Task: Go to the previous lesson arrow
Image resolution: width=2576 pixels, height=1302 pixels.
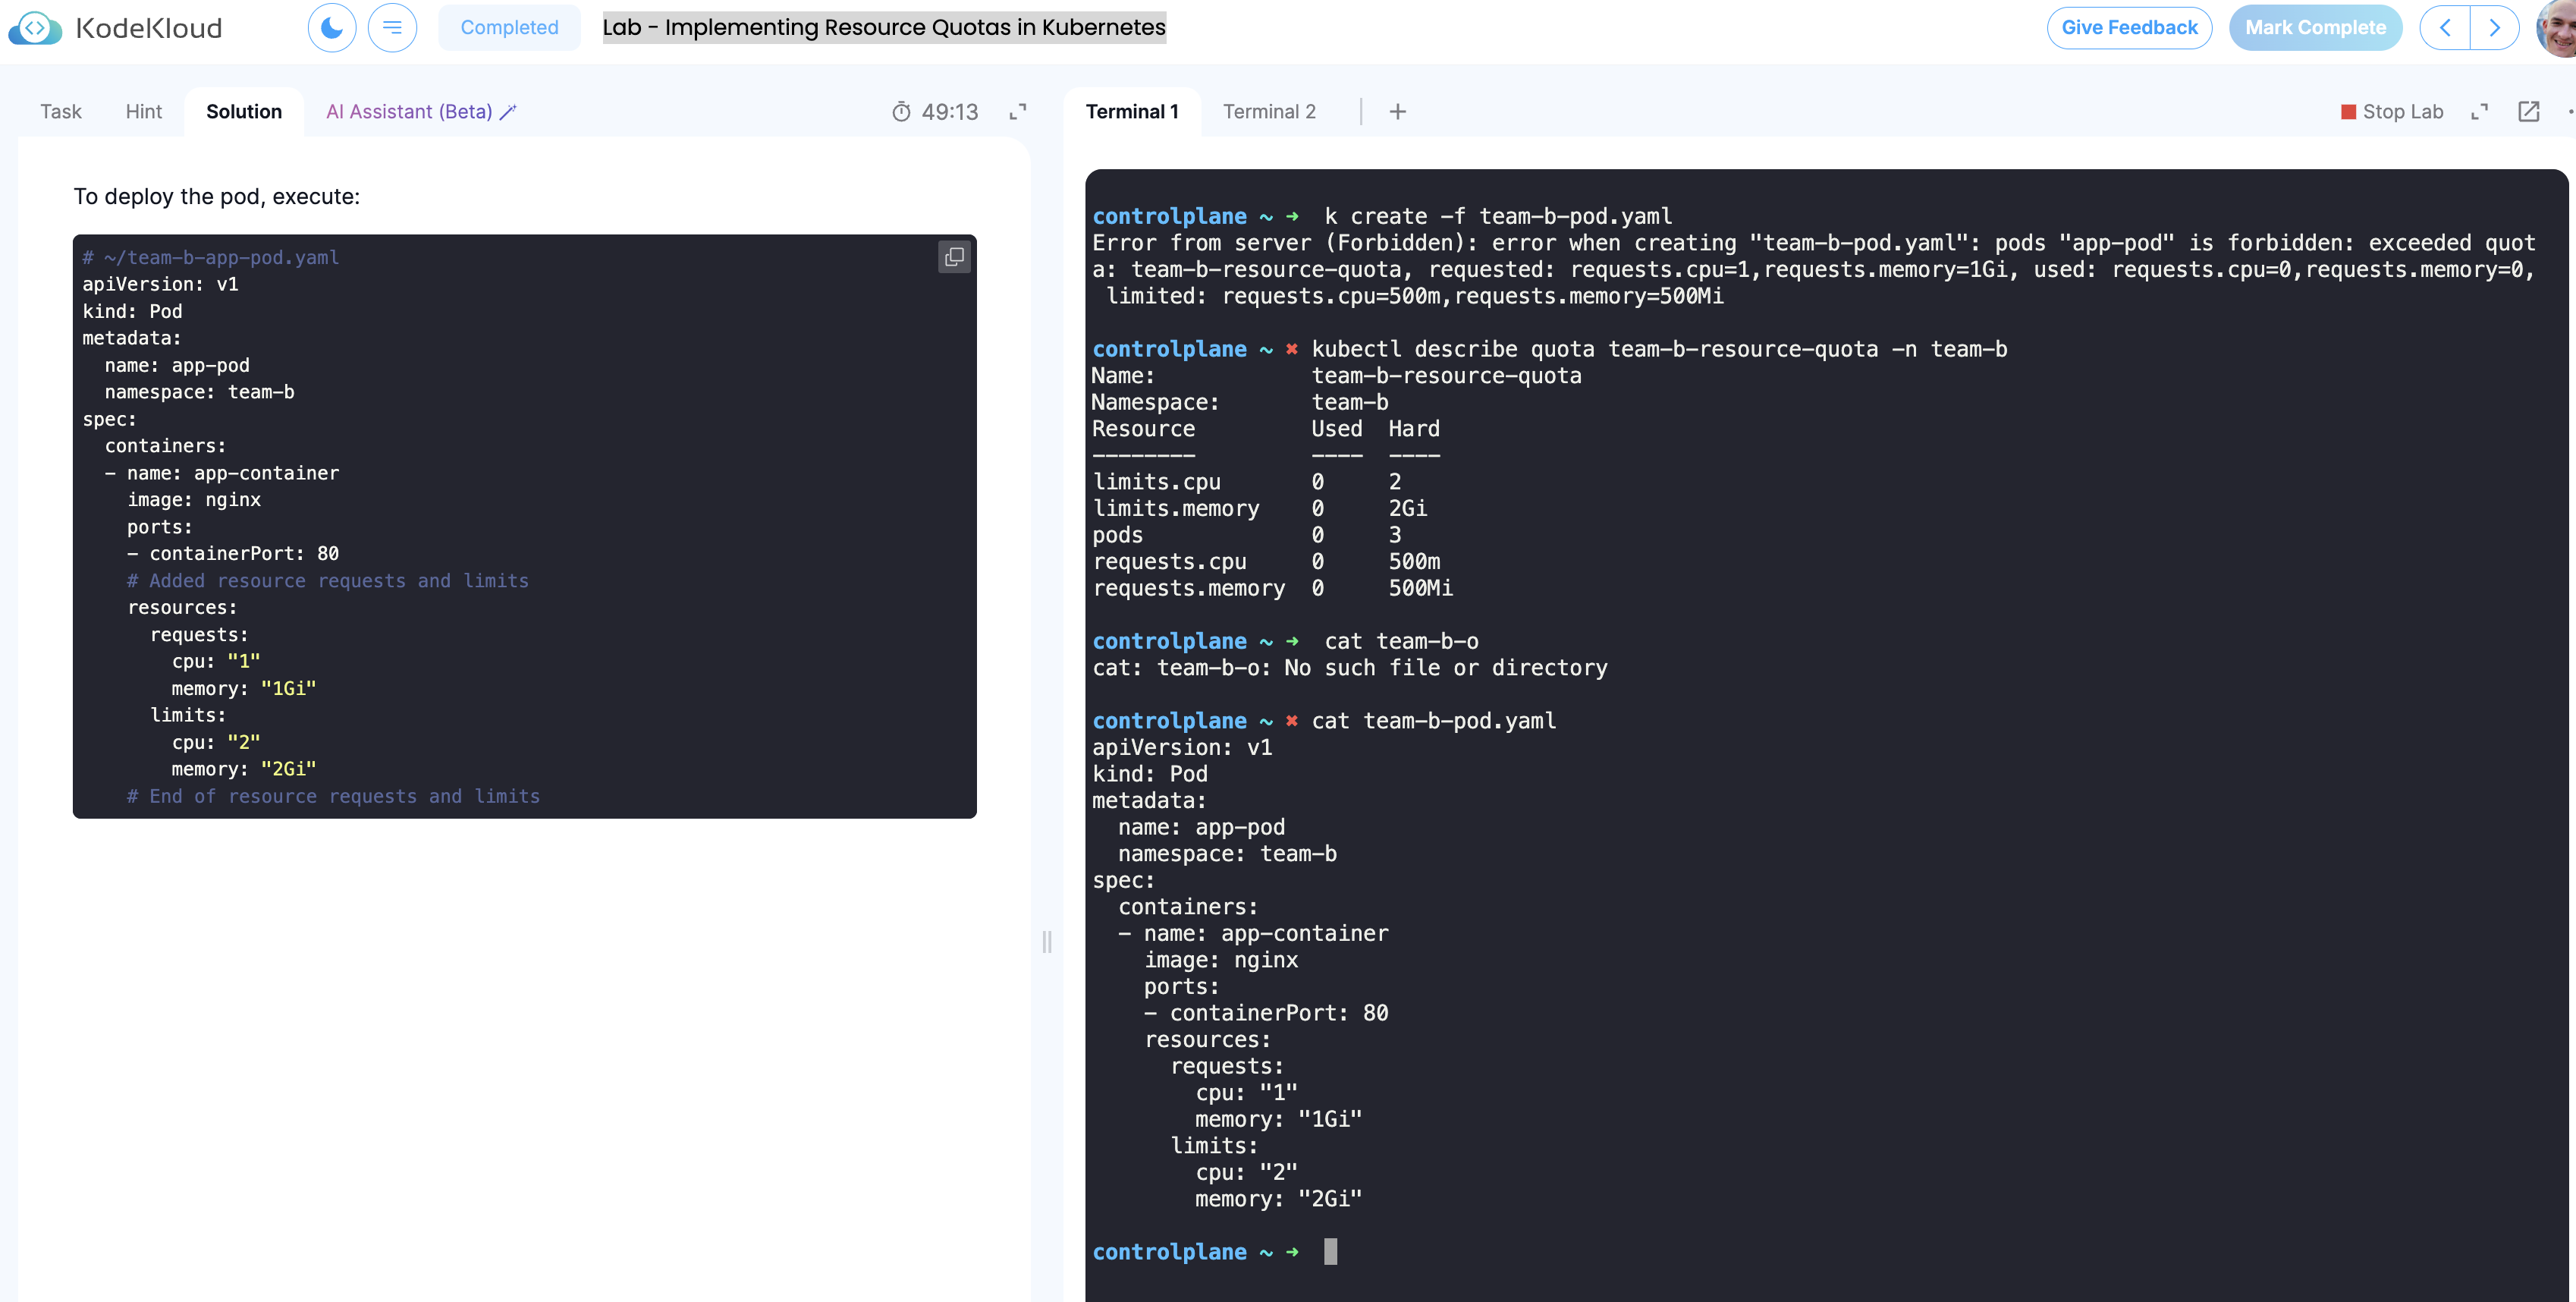Action: pyautogui.click(x=2444, y=27)
